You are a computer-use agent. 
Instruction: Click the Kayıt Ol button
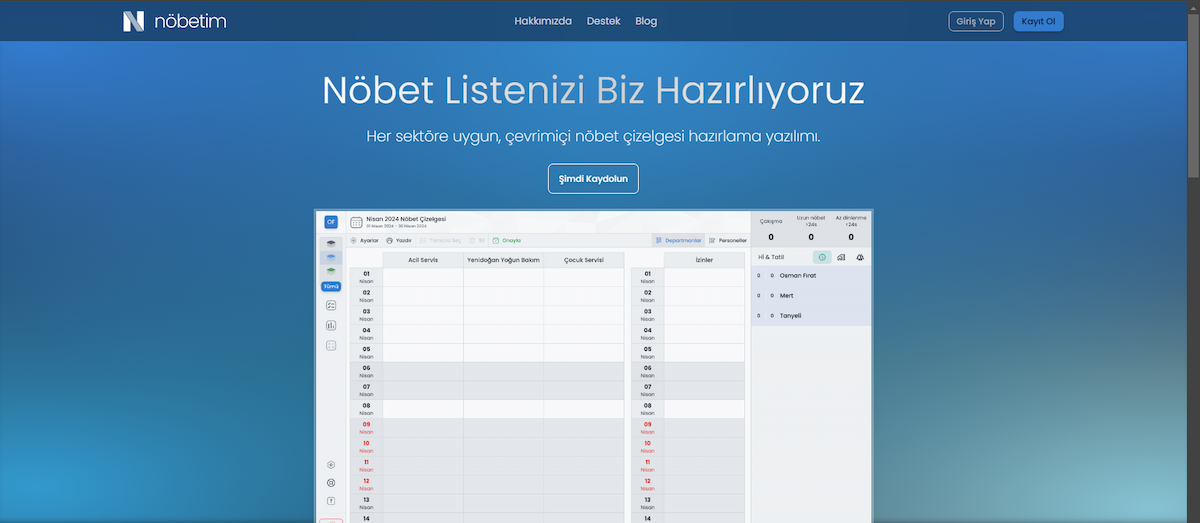tap(1038, 21)
